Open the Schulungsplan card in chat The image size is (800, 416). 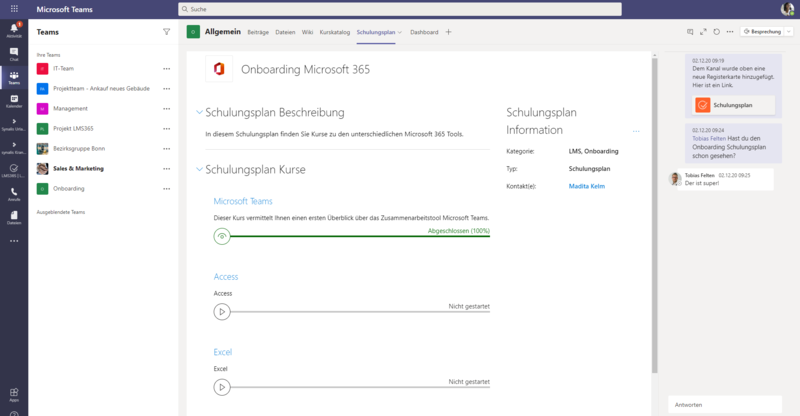(x=733, y=105)
